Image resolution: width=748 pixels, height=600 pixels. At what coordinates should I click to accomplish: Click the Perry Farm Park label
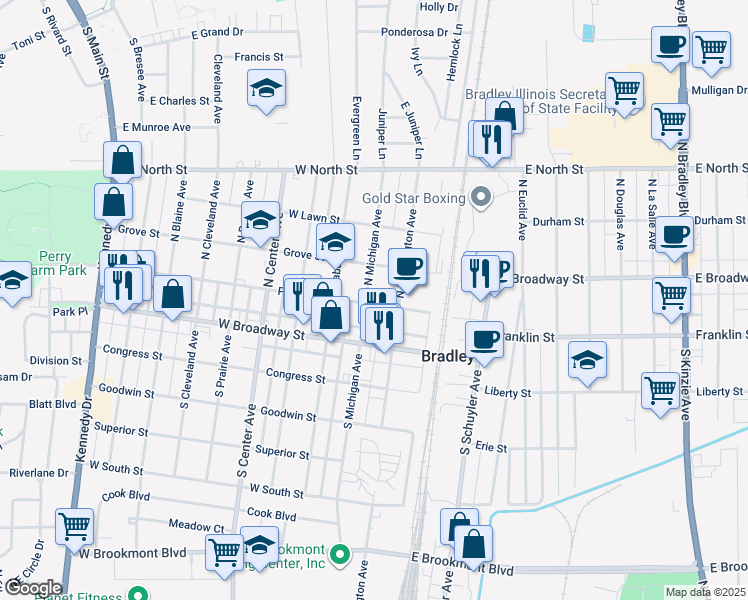pyautogui.click(x=58, y=263)
